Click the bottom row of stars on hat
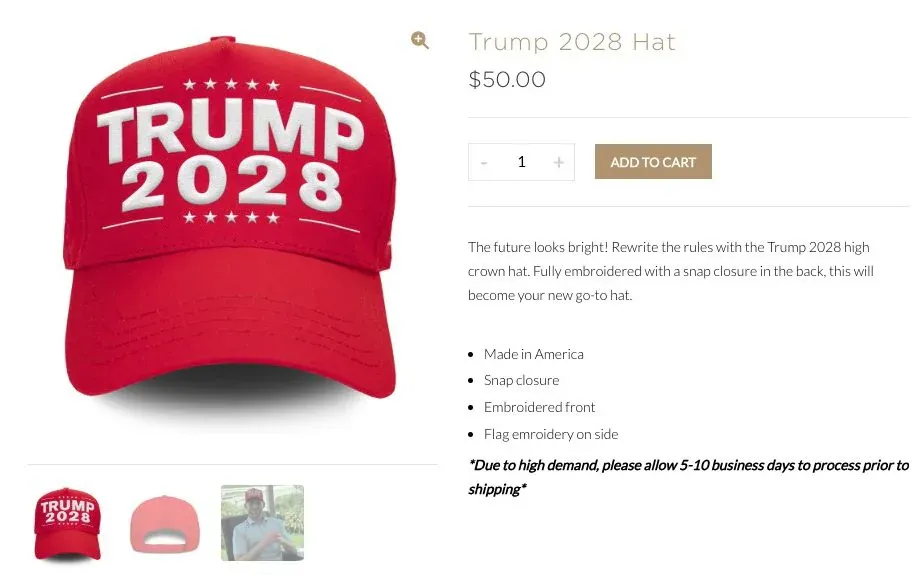Screen dimensions: 920x575 tap(231, 218)
